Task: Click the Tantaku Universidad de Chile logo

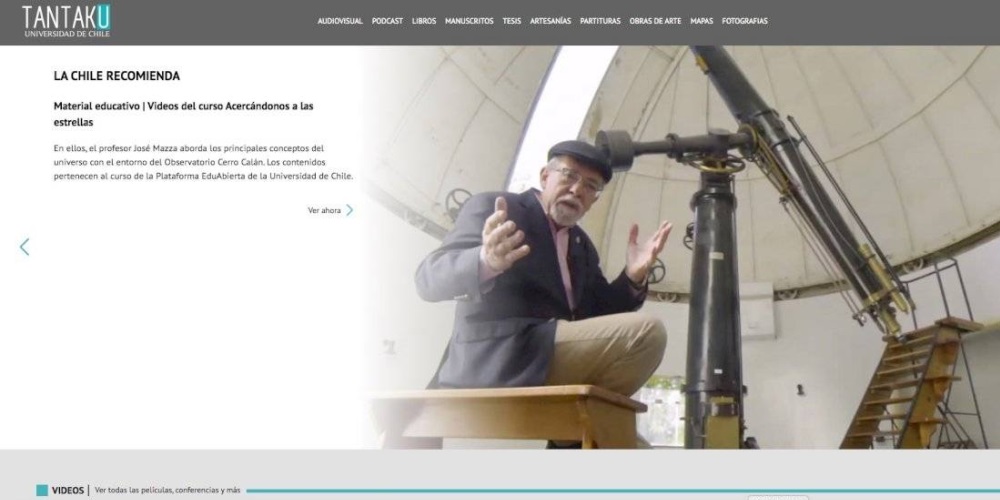Action: point(66,21)
